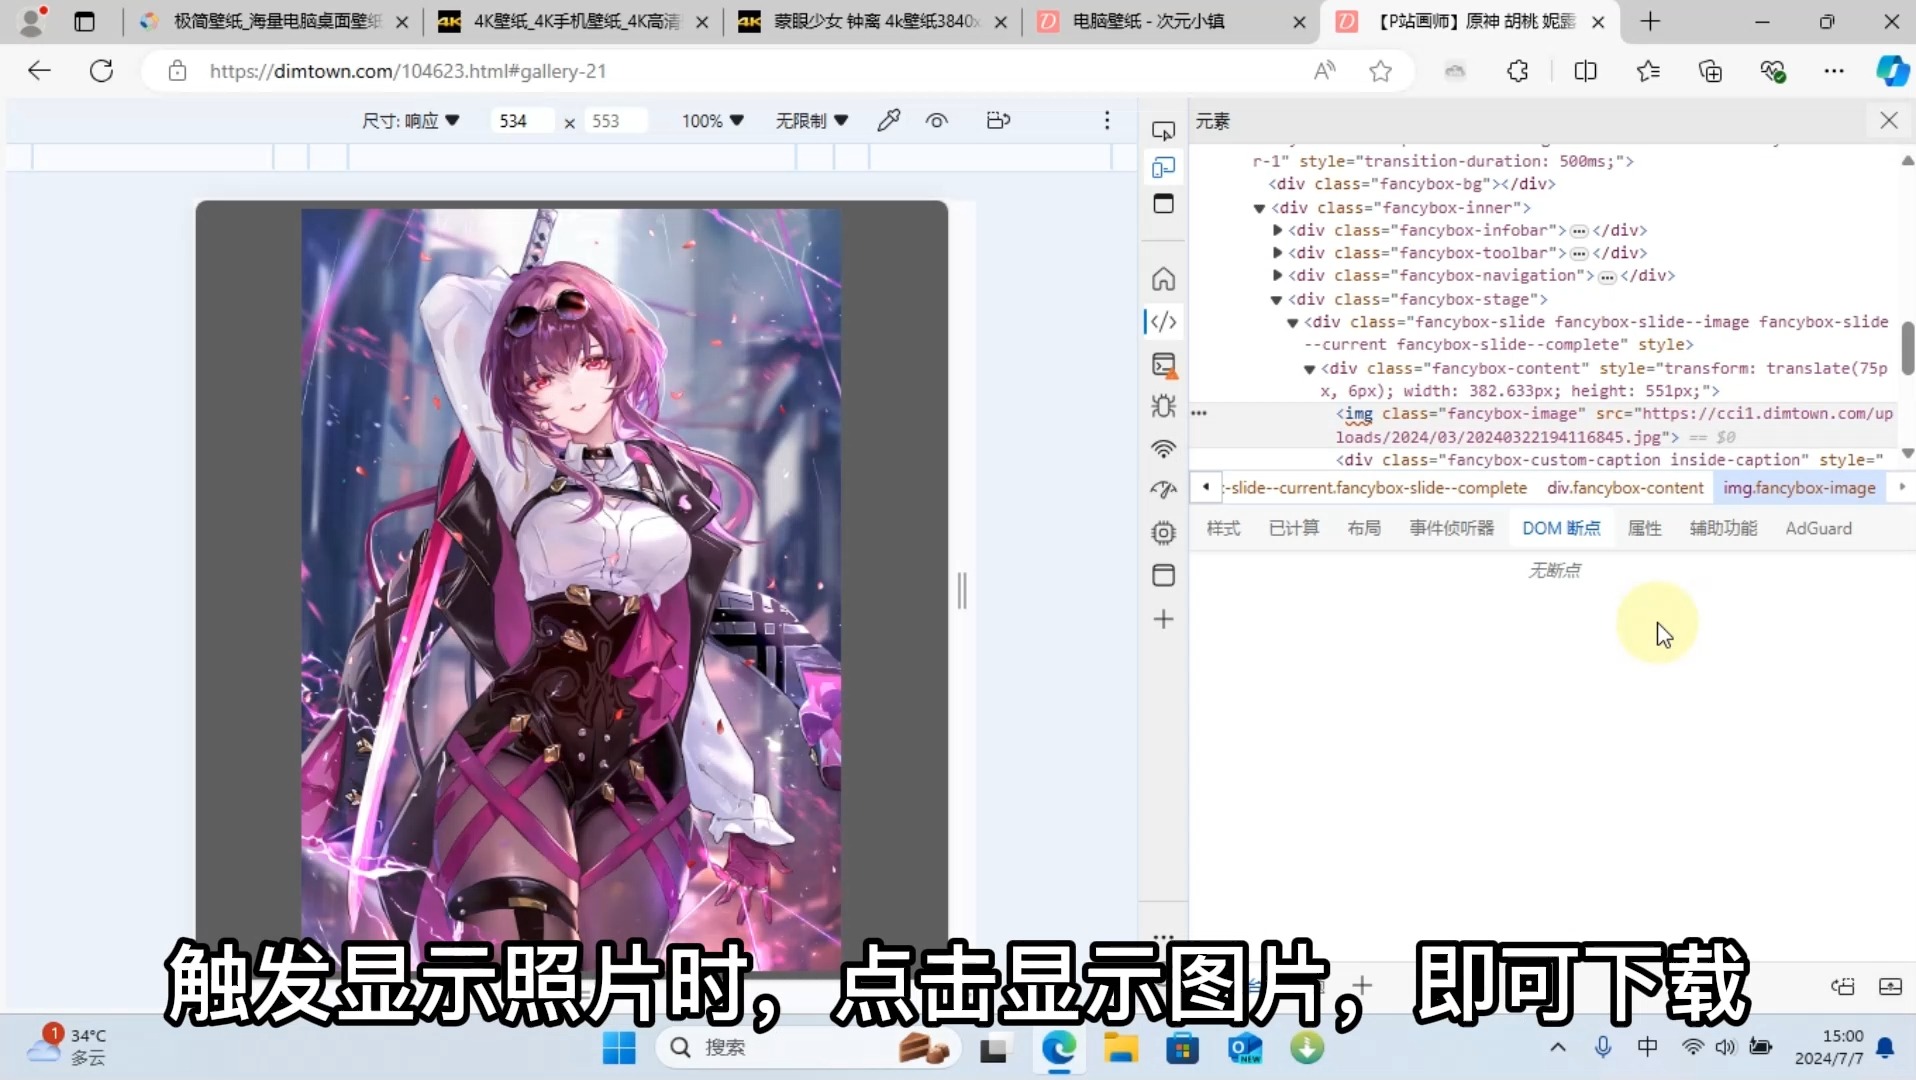Click the viewport height field showing 553
The image size is (1916, 1080).
(614, 121)
